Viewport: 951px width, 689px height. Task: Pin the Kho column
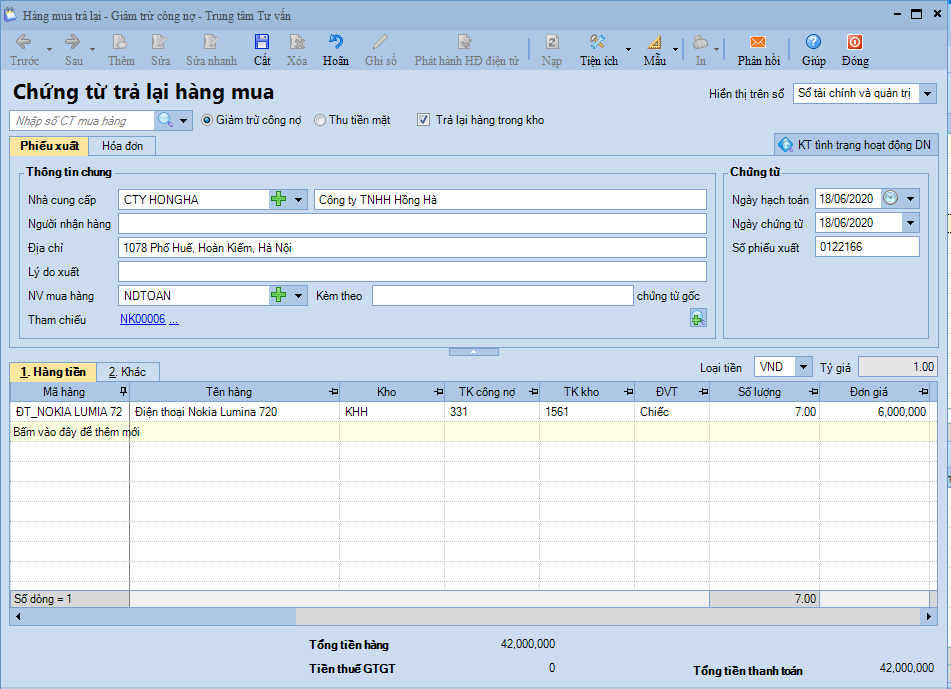(439, 392)
